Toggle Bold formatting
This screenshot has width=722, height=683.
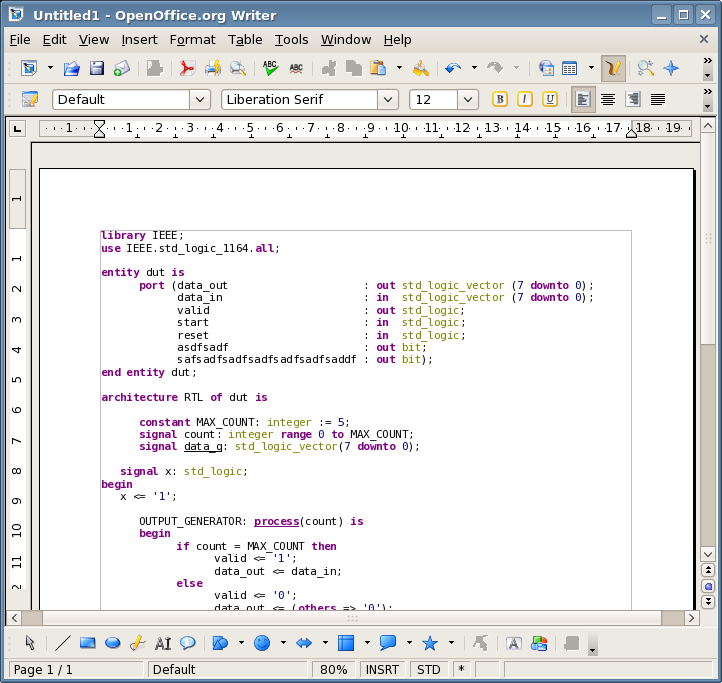click(500, 99)
